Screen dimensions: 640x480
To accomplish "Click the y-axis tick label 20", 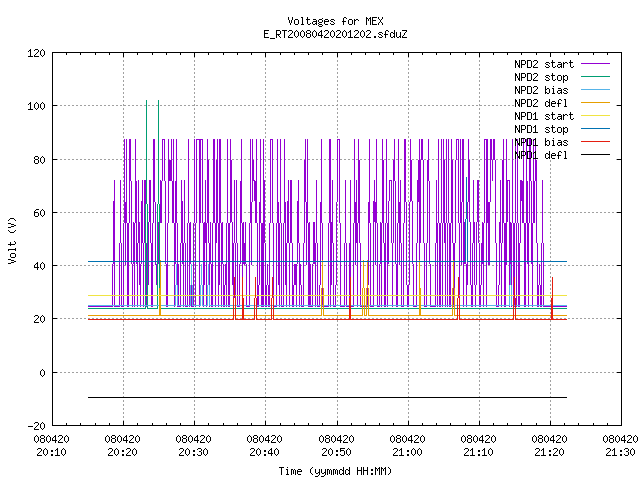I will (x=39, y=319).
